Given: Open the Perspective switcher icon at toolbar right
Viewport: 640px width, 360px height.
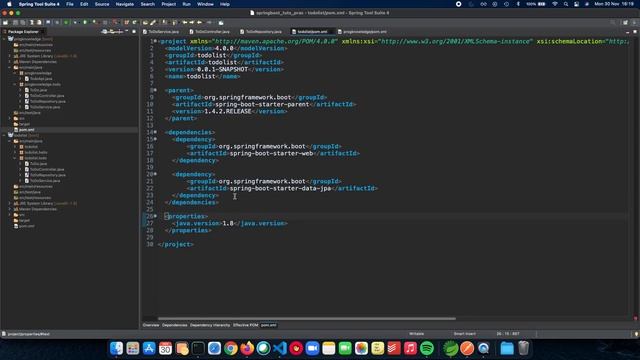Looking at the screenshot, I should pyautogui.click(x=625, y=22).
